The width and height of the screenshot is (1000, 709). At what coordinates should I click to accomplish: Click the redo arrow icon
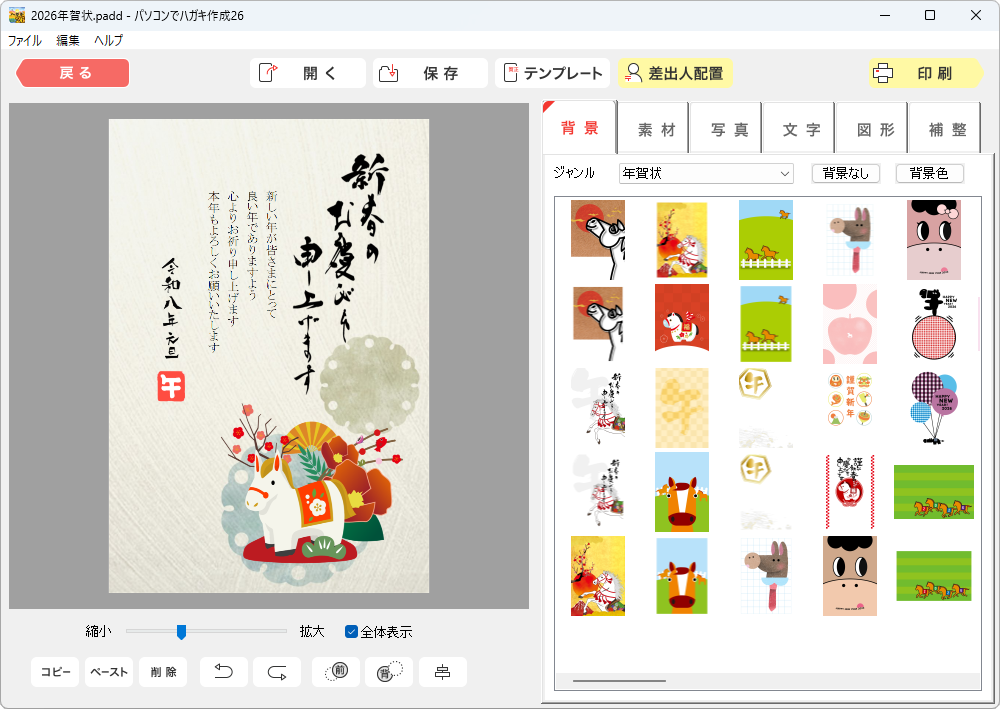point(277,672)
